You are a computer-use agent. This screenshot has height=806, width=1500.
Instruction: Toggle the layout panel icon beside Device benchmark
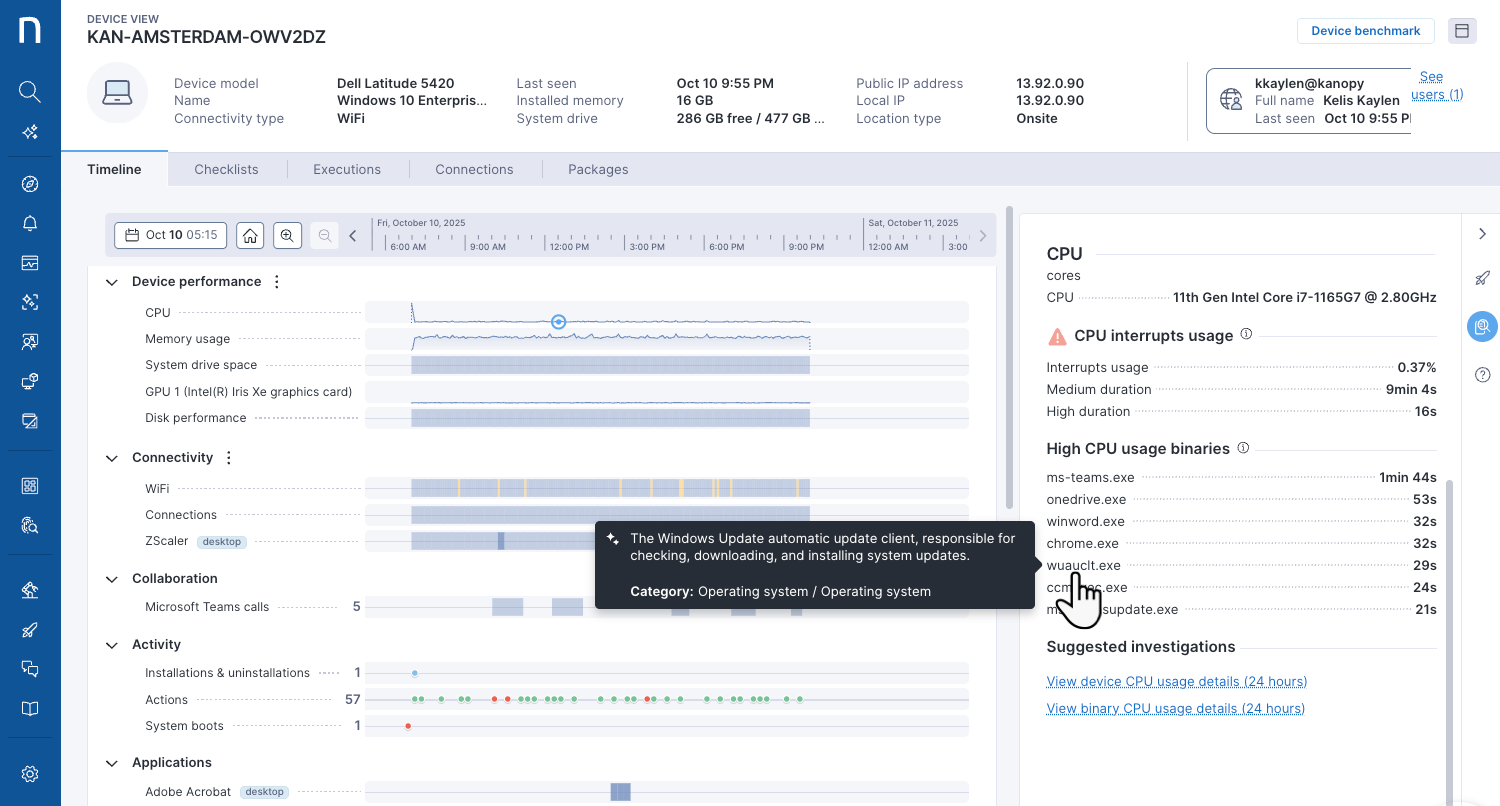pyautogui.click(x=1461, y=31)
